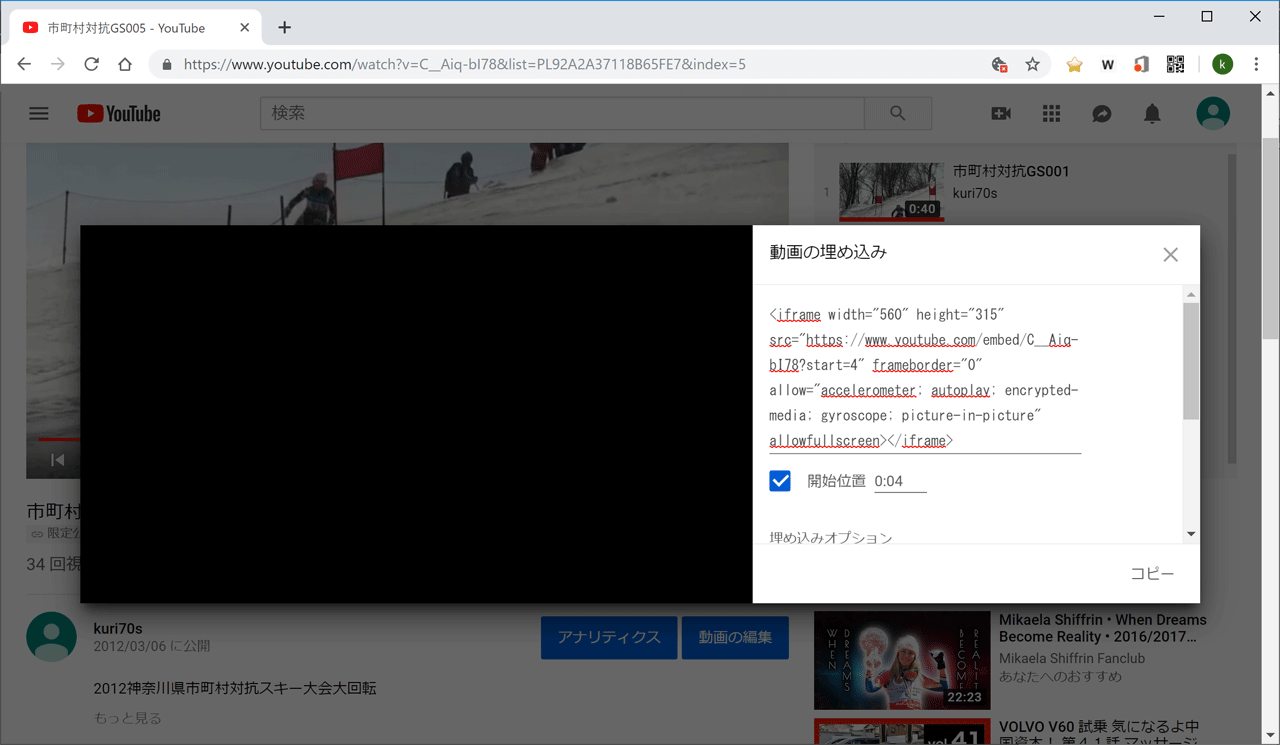Click the アナリティクス button
This screenshot has height=745, width=1280.
tap(609, 637)
